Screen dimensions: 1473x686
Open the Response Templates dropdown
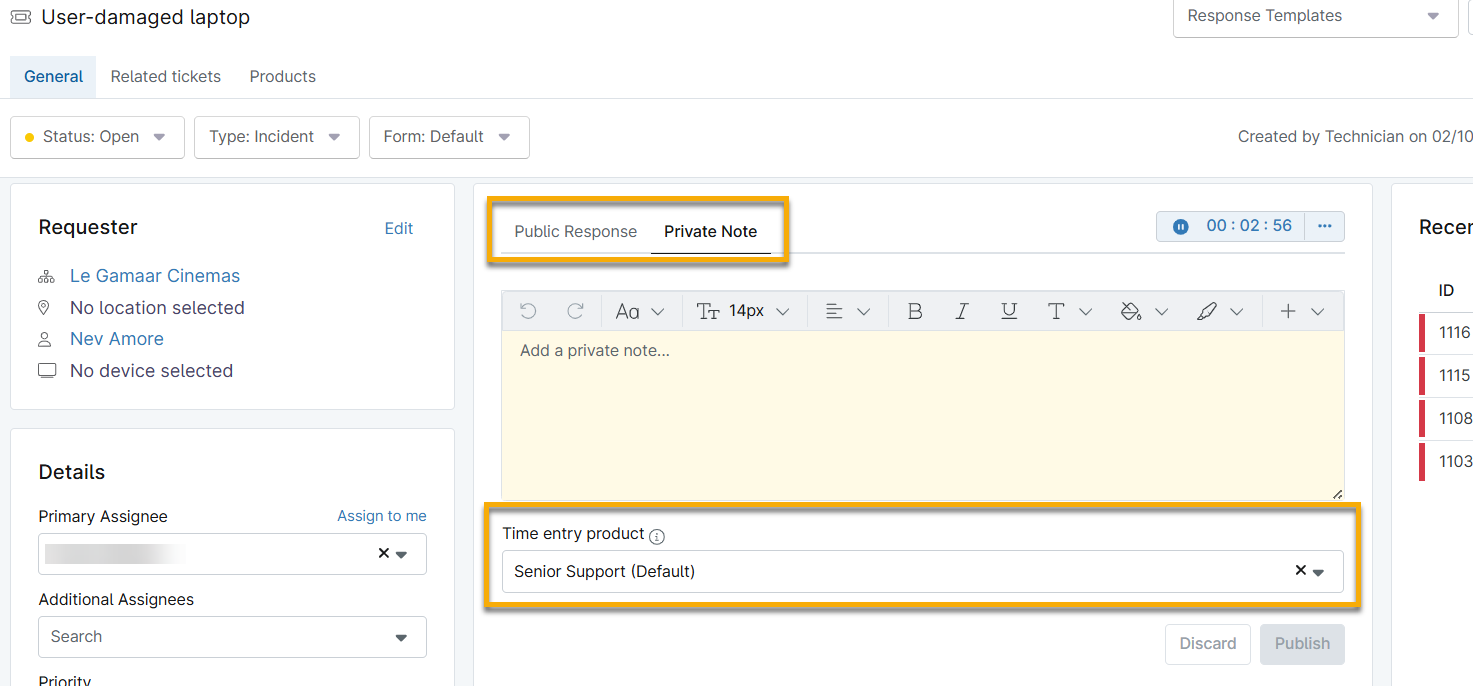point(1314,16)
